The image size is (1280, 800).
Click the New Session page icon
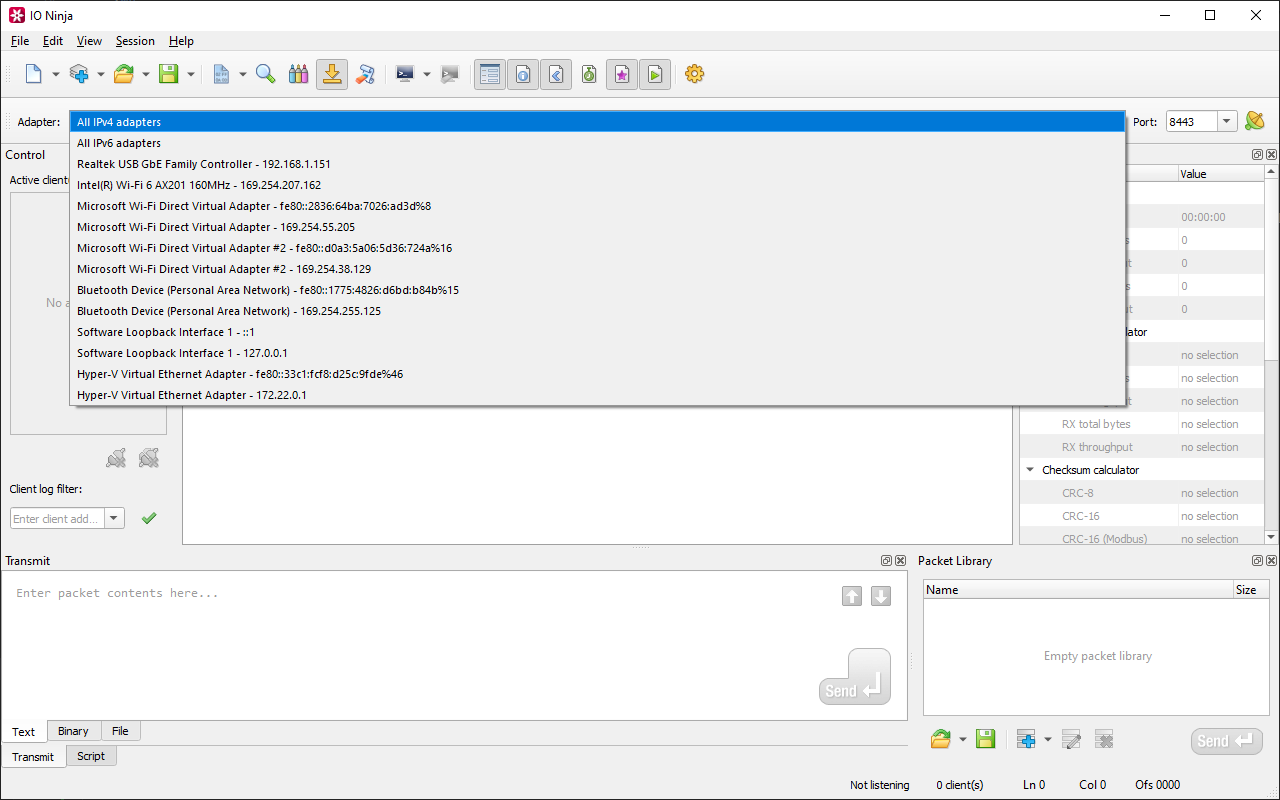[x=34, y=74]
